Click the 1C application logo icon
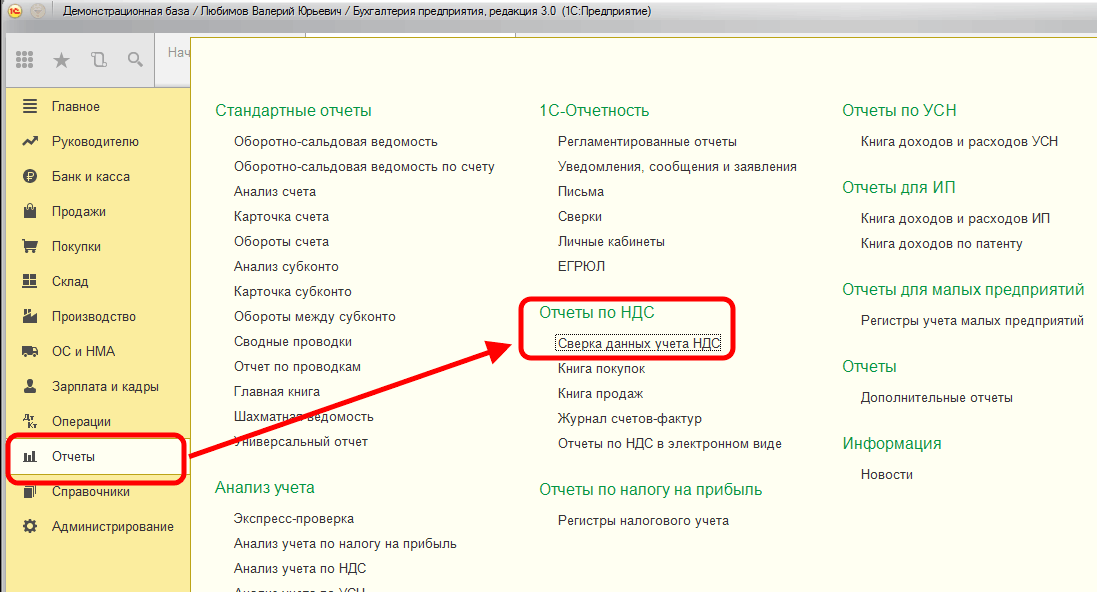This screenshot has height=592, width=1097. (15, 11)
